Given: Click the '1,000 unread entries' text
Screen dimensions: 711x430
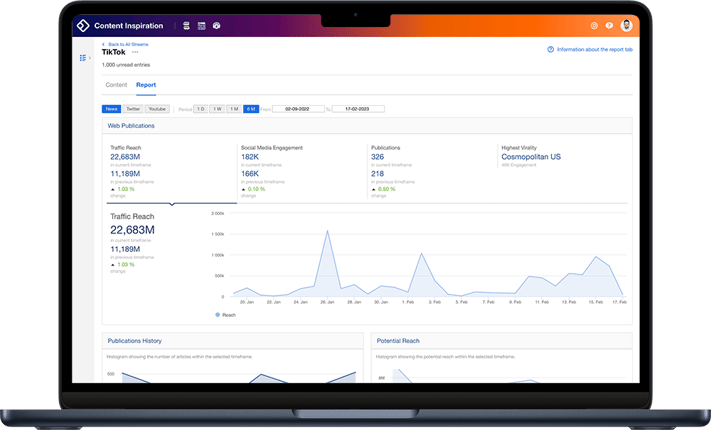Looking at the screenshot, I should tap(126, 65).
